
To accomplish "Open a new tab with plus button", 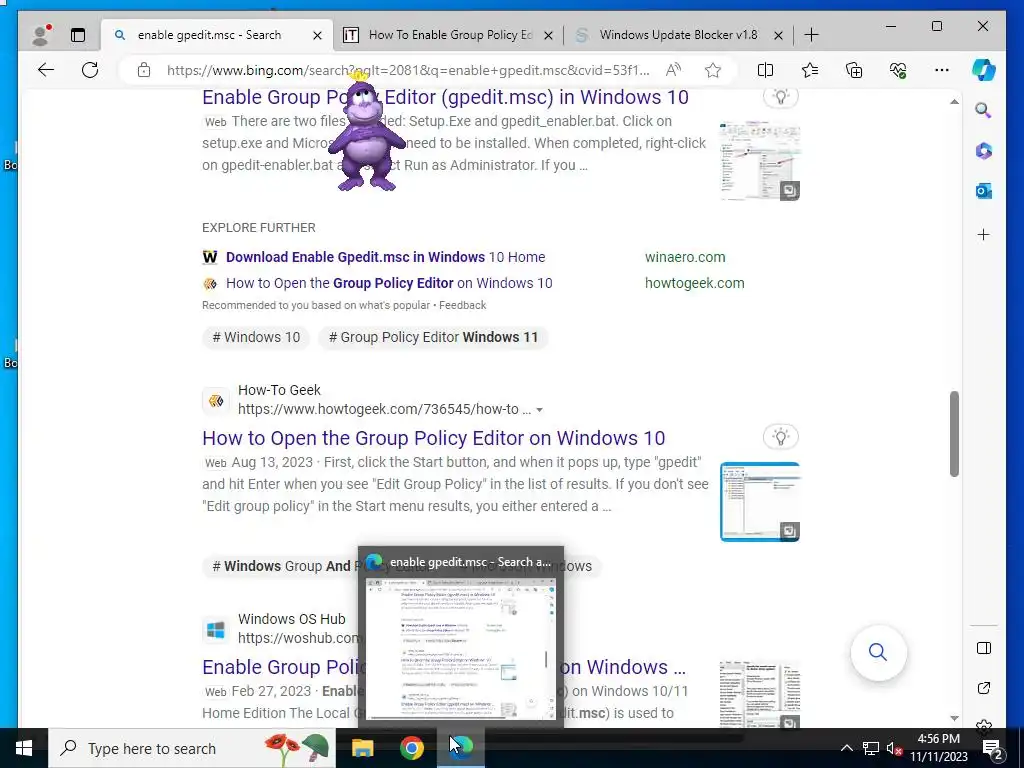I will (x=811, y=35).
